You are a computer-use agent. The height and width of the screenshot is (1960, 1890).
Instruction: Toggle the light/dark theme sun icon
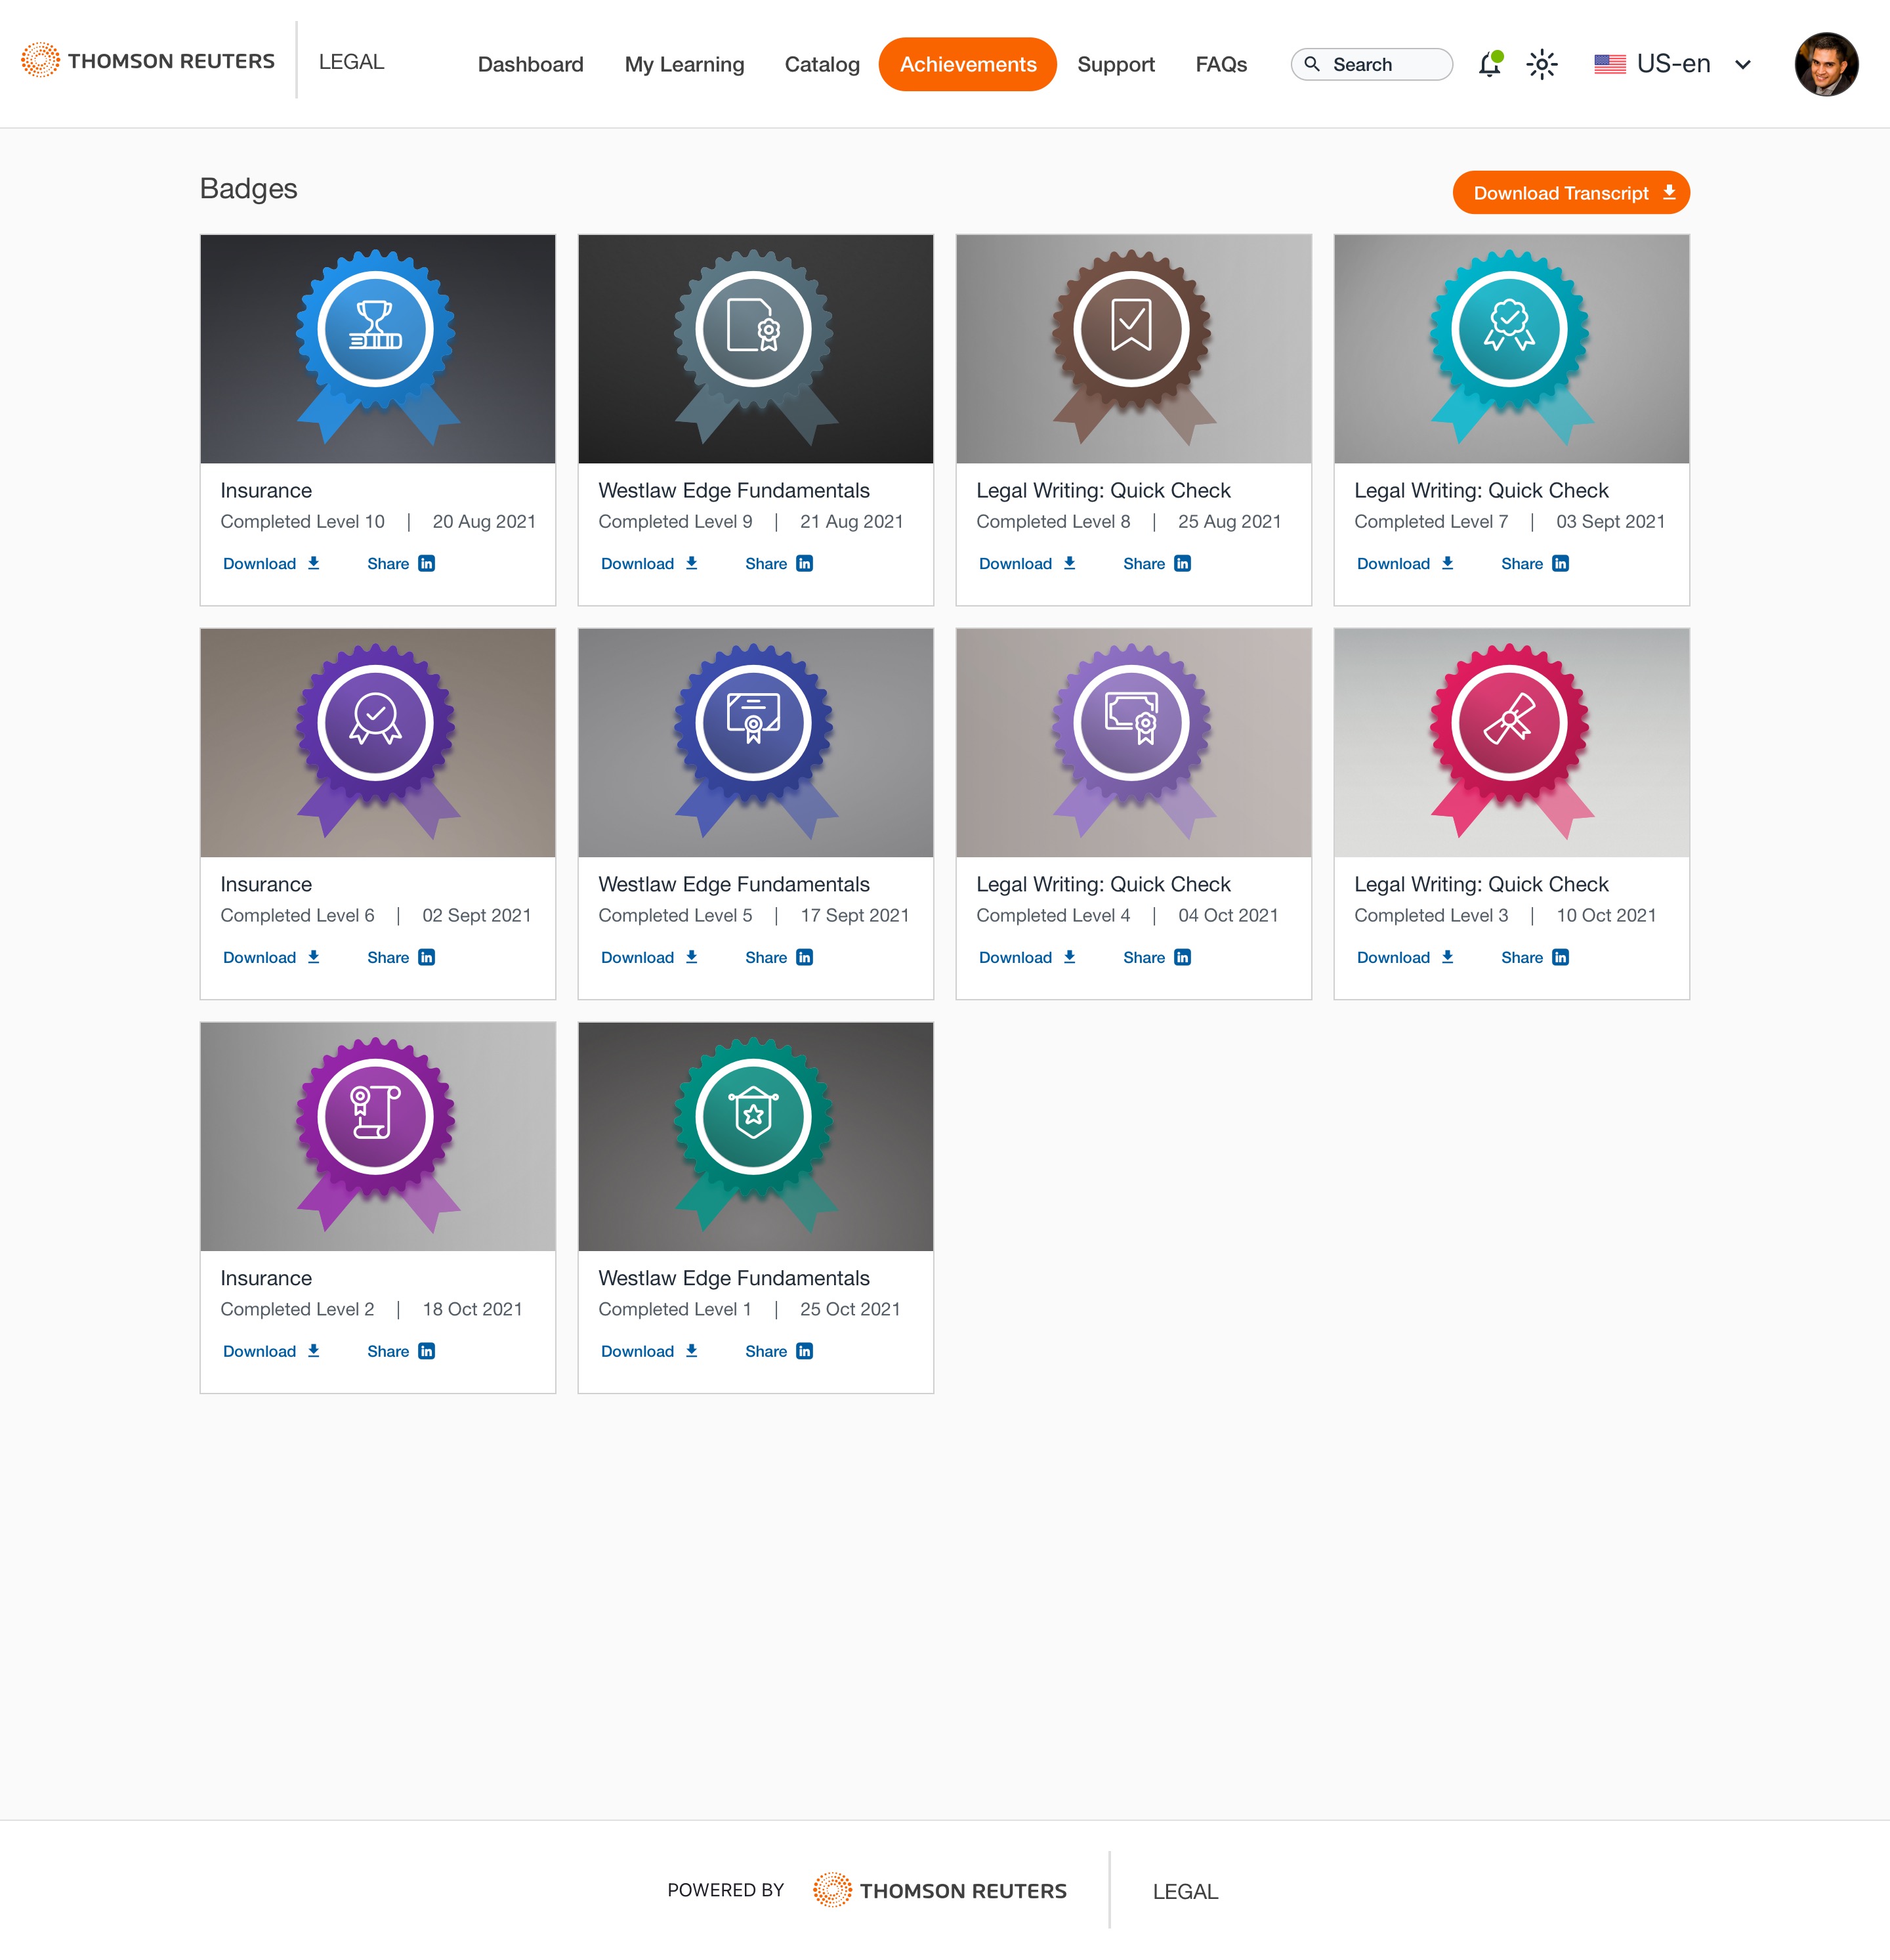[1542, 64]
